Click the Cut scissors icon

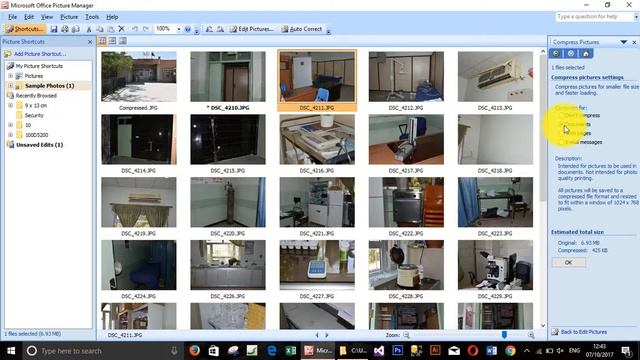(89, 29)
